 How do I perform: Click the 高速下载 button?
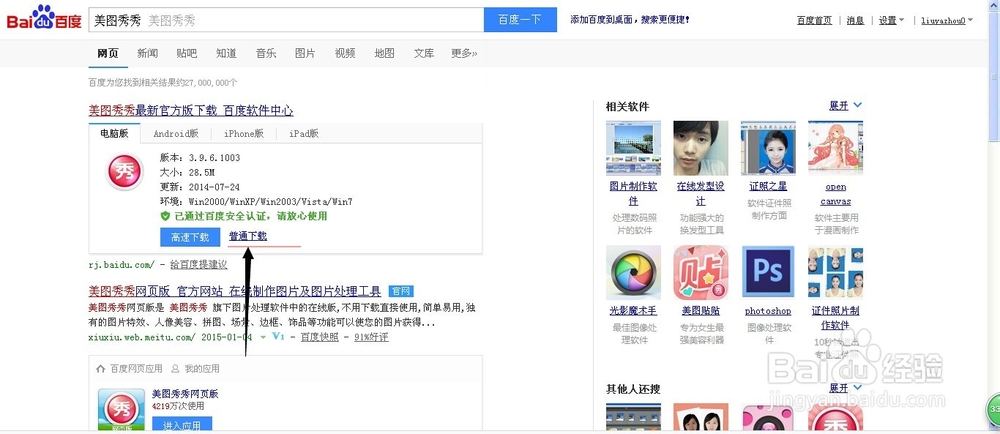(x=190, y=237)
